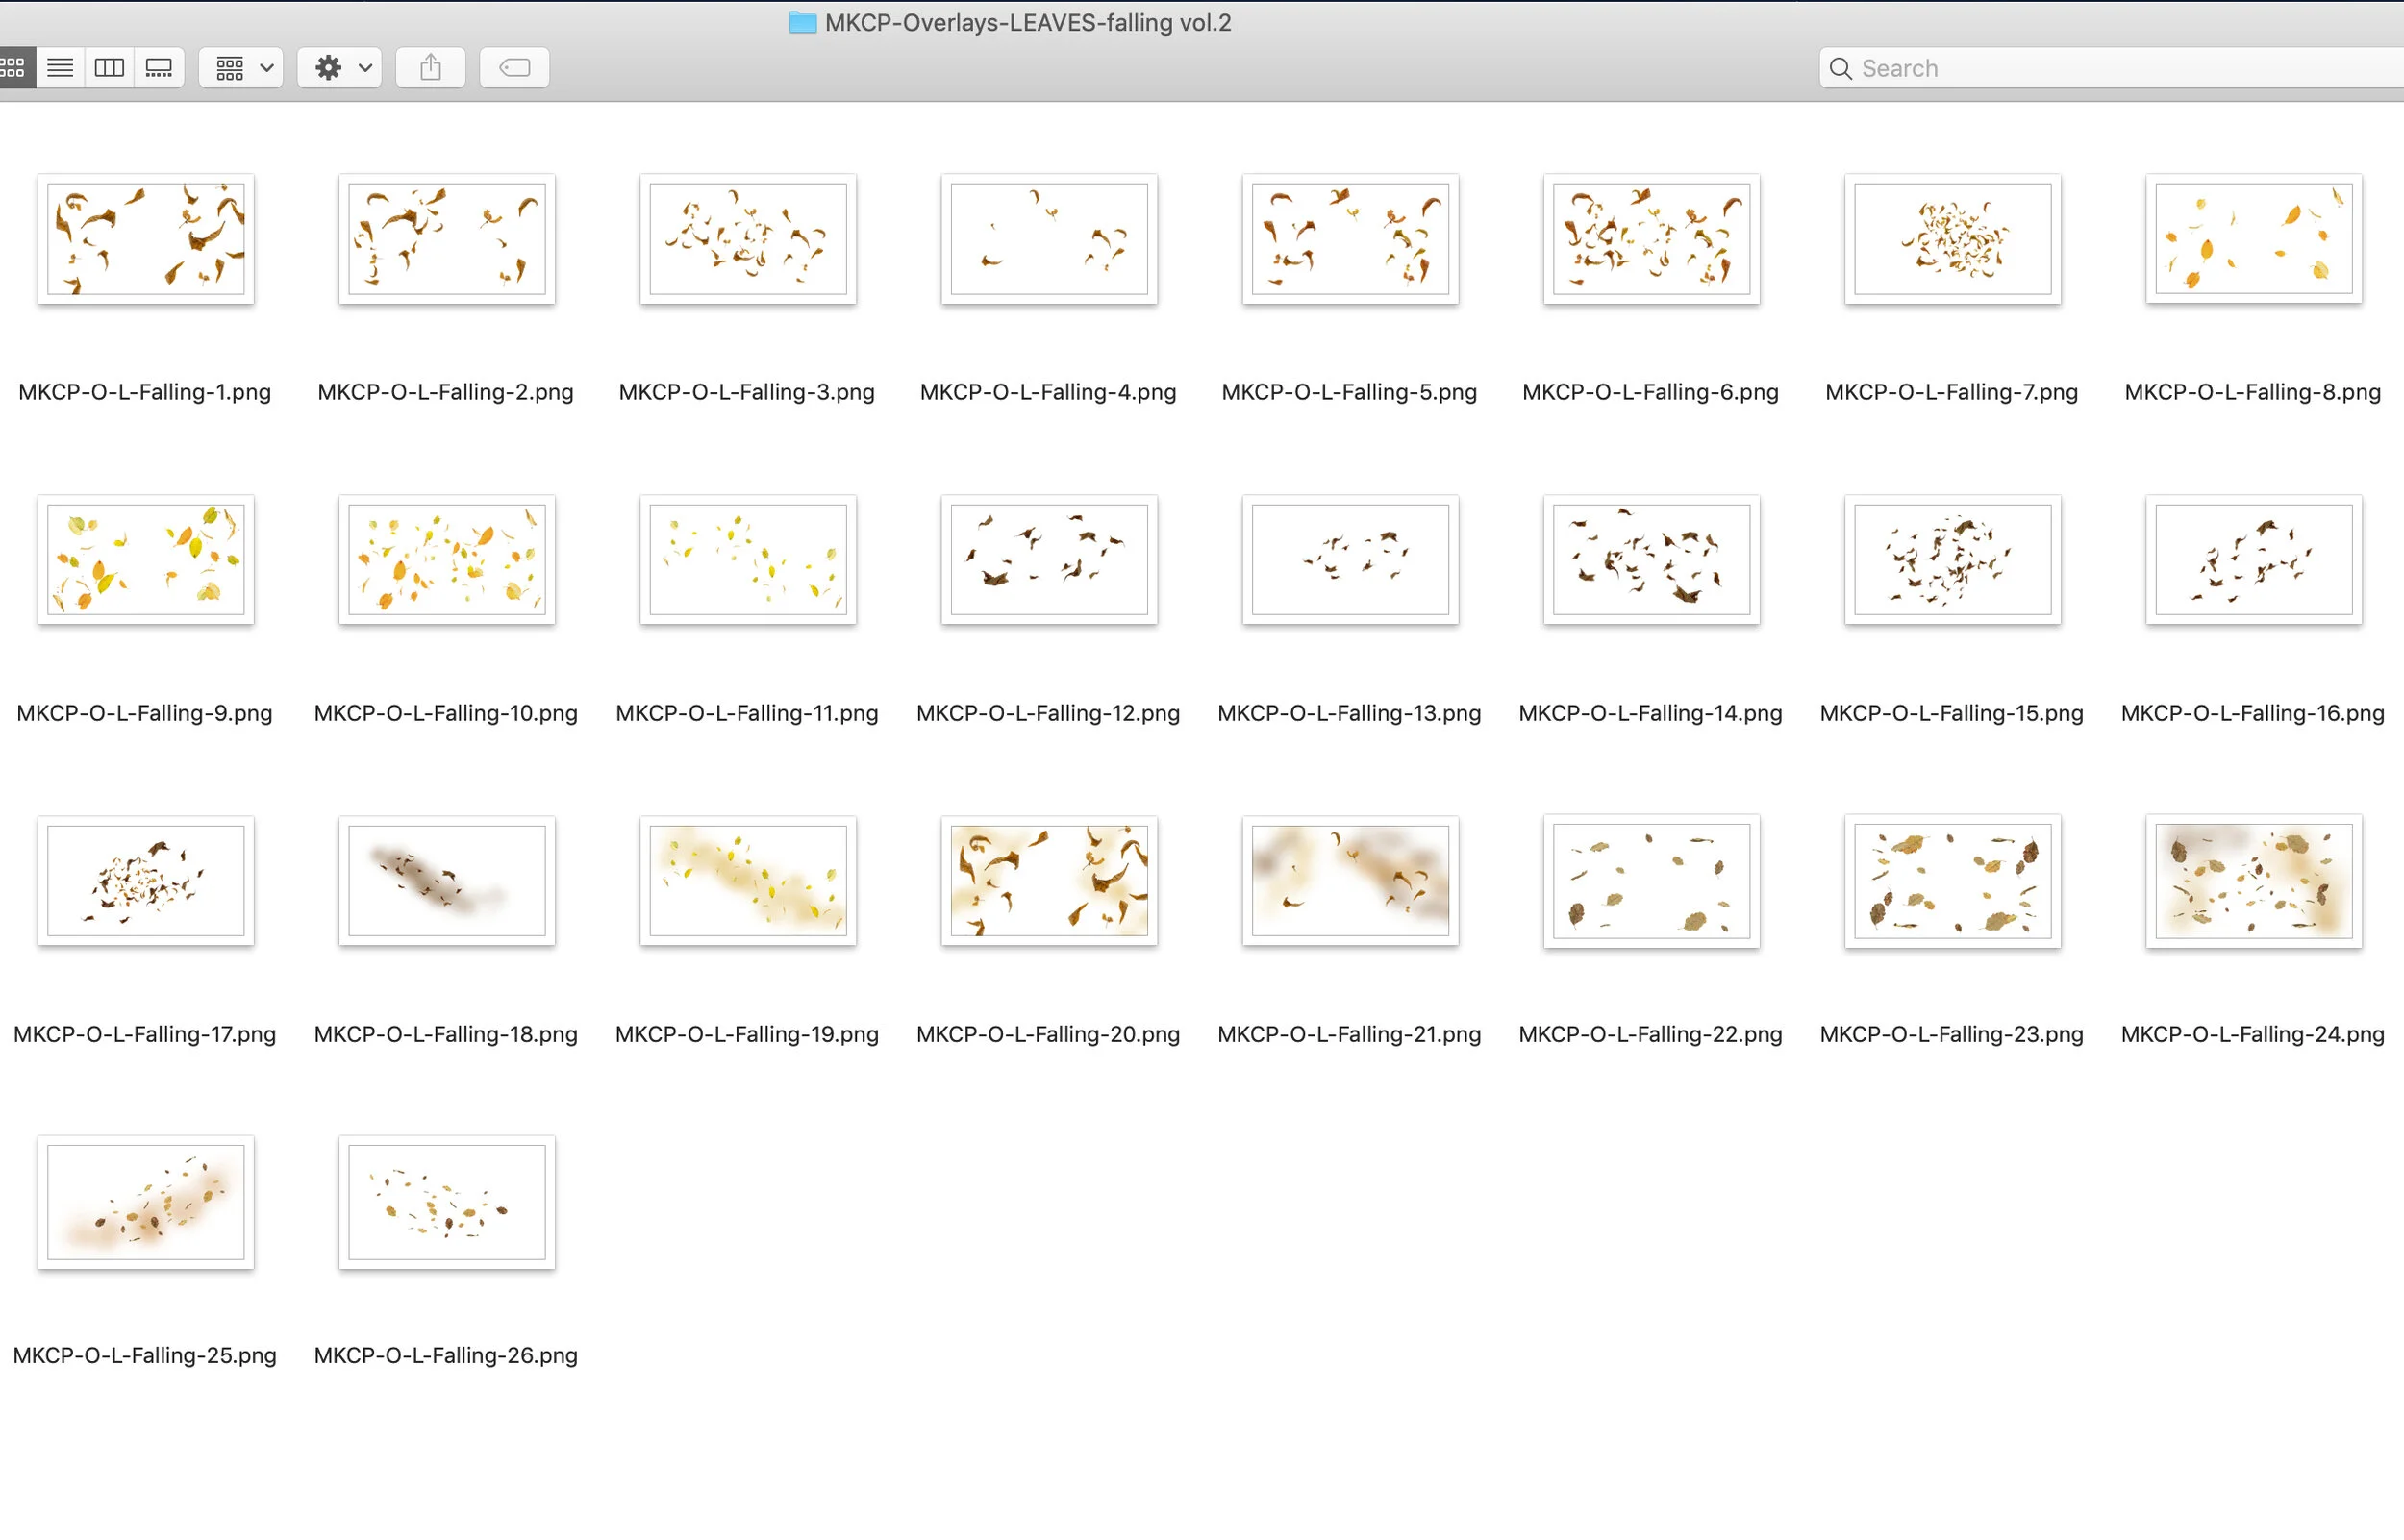Switch to column view mode

click(x=109, y=68)
